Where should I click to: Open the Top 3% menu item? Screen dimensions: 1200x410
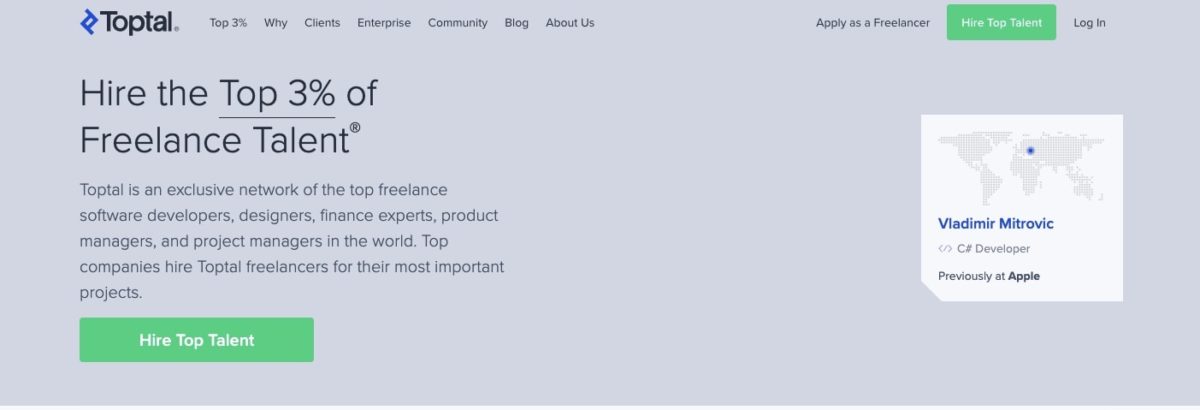pos(228,23)
